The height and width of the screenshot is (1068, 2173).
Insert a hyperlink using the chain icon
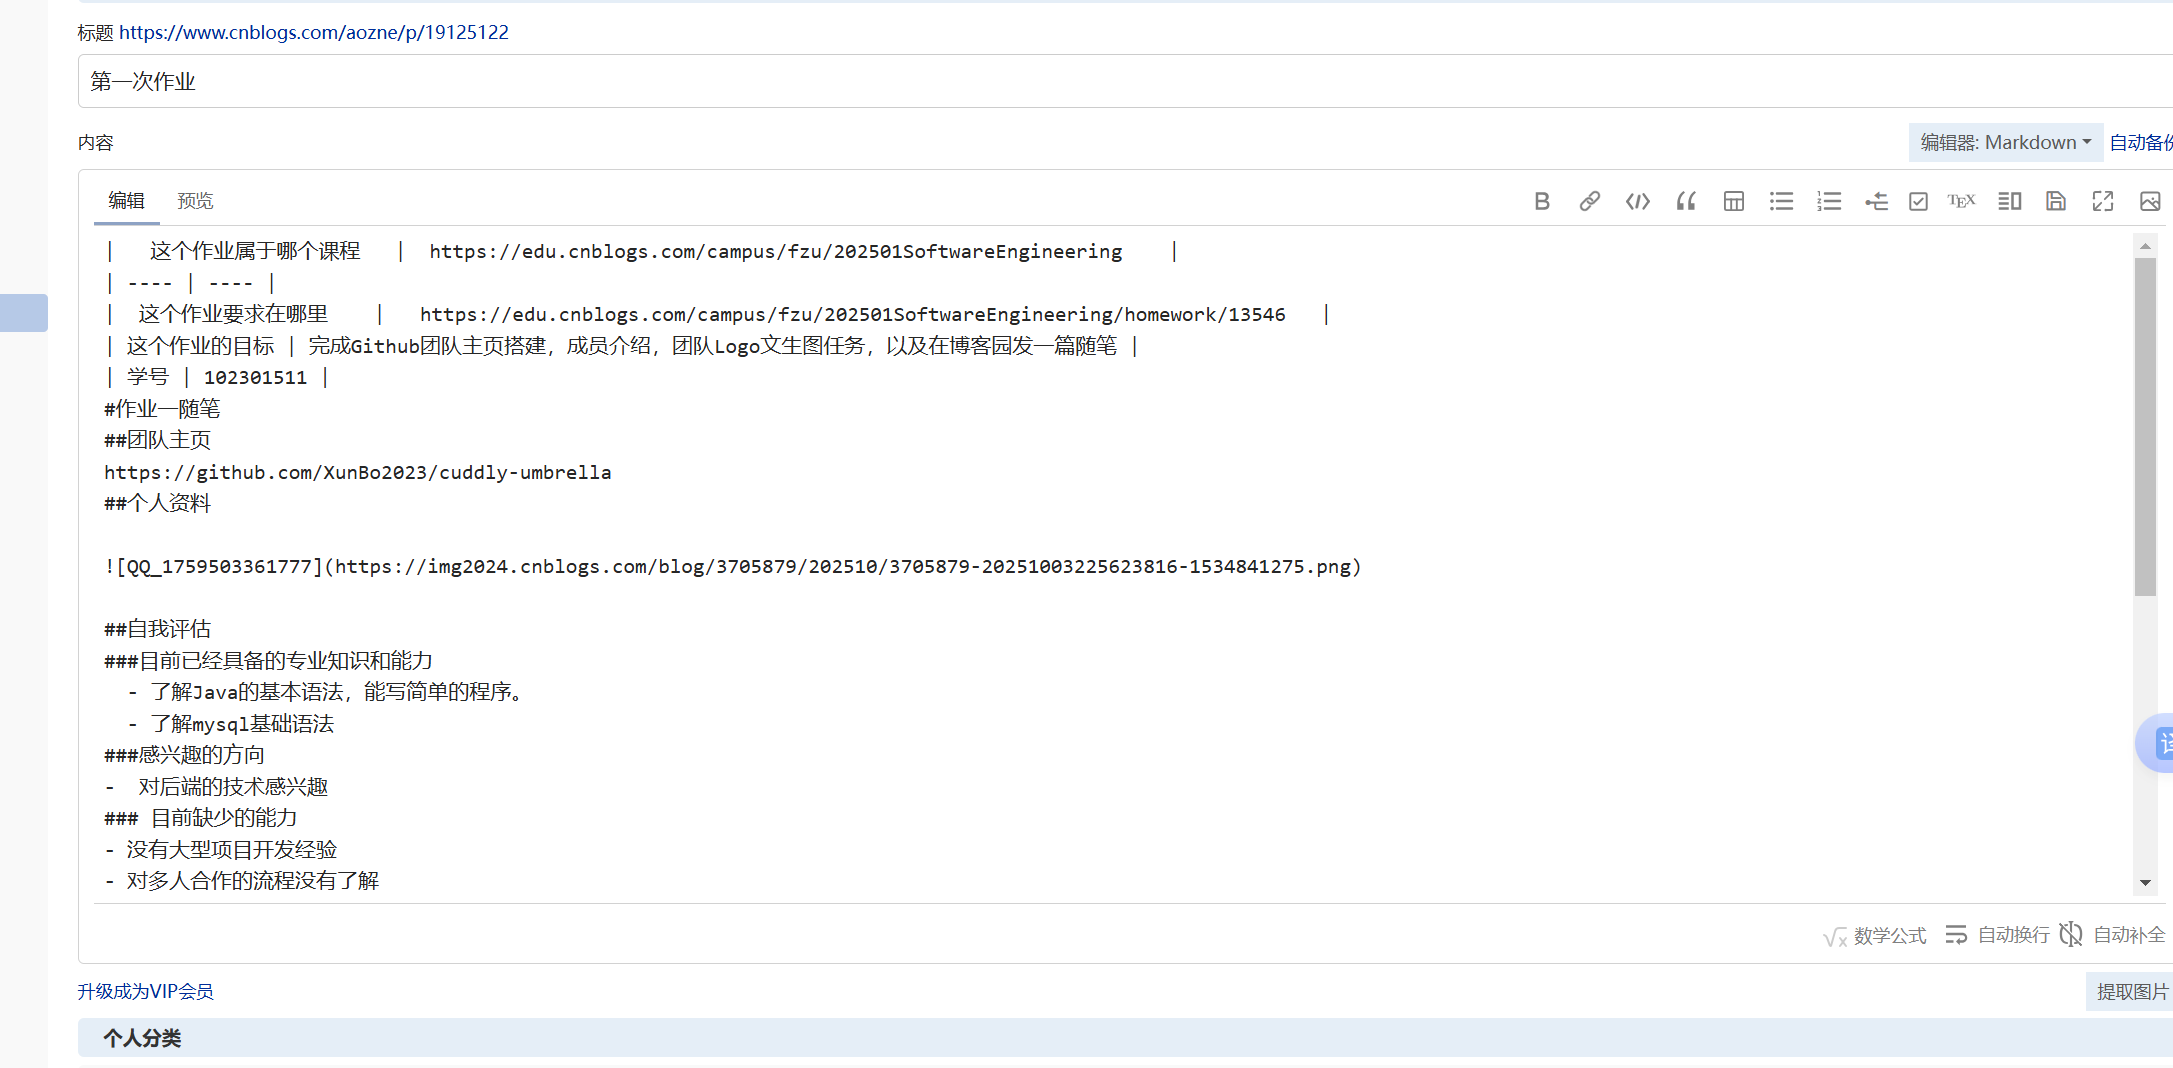(x=1589, y=201)
